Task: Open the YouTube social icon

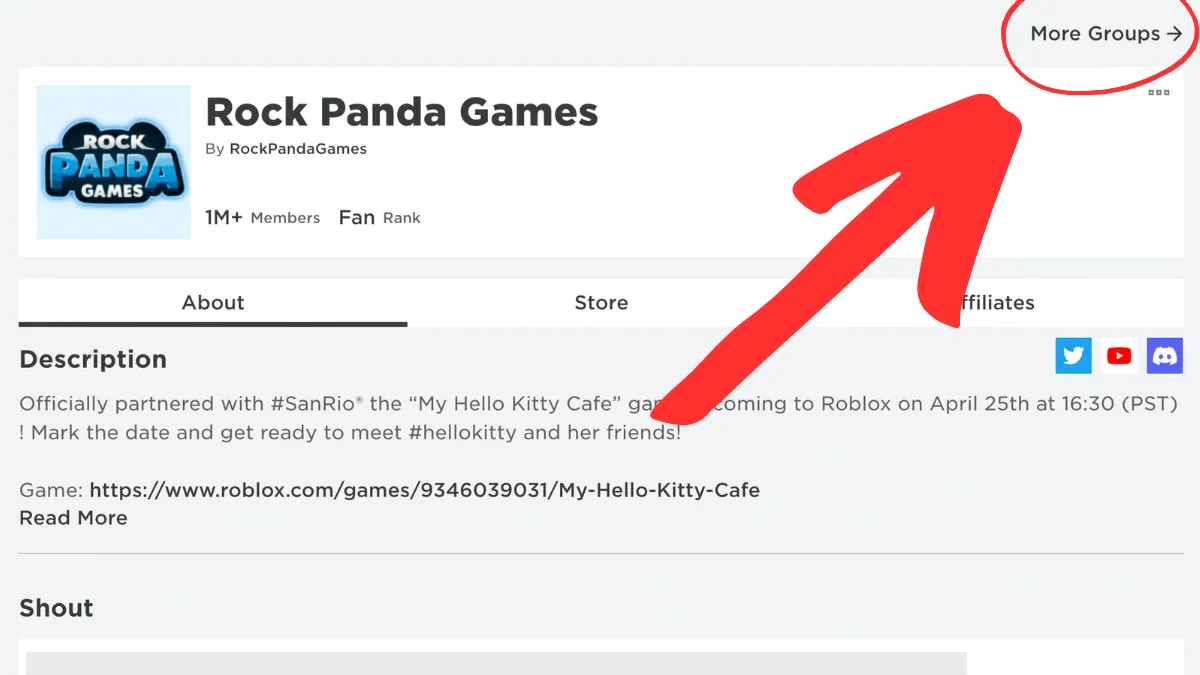Action: [x=1119, y=355]
